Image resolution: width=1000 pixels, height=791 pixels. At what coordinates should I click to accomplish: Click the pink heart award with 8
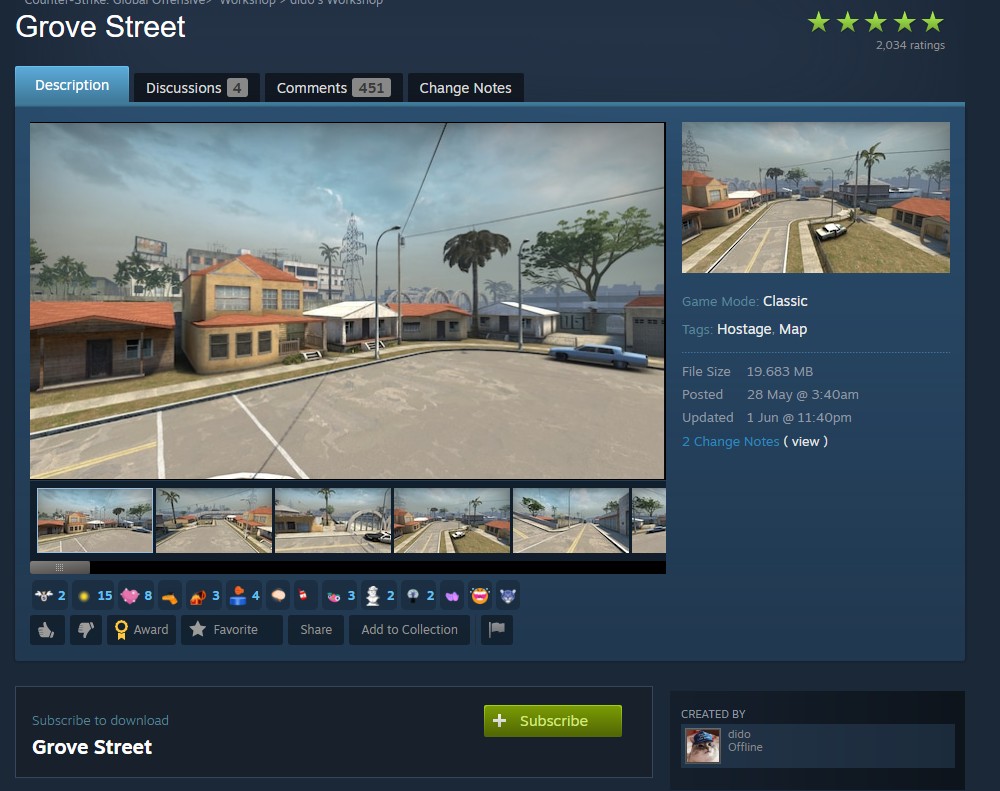pyautogui.click(x=135, y=596)
